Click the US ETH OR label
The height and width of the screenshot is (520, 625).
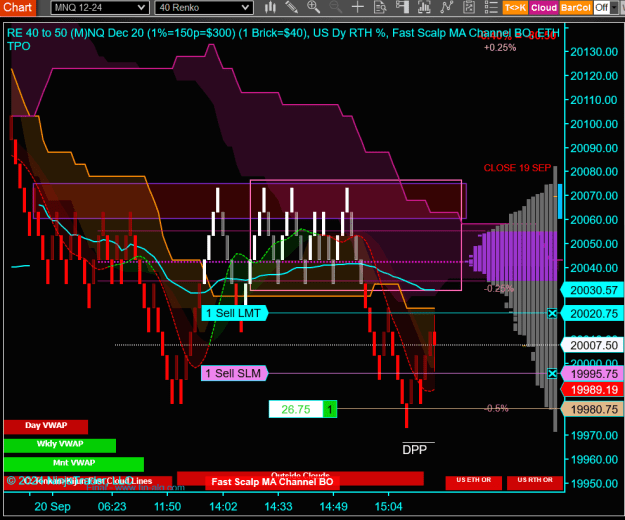point(474,481)
